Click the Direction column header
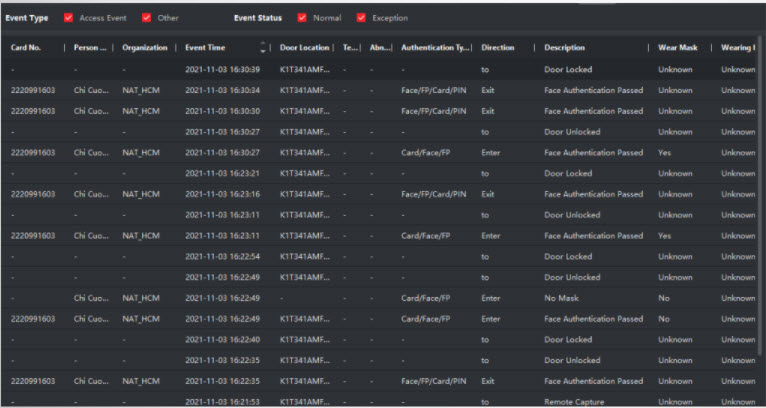The height and width of the screenshot is (408, 766). (x=498, y=48)
